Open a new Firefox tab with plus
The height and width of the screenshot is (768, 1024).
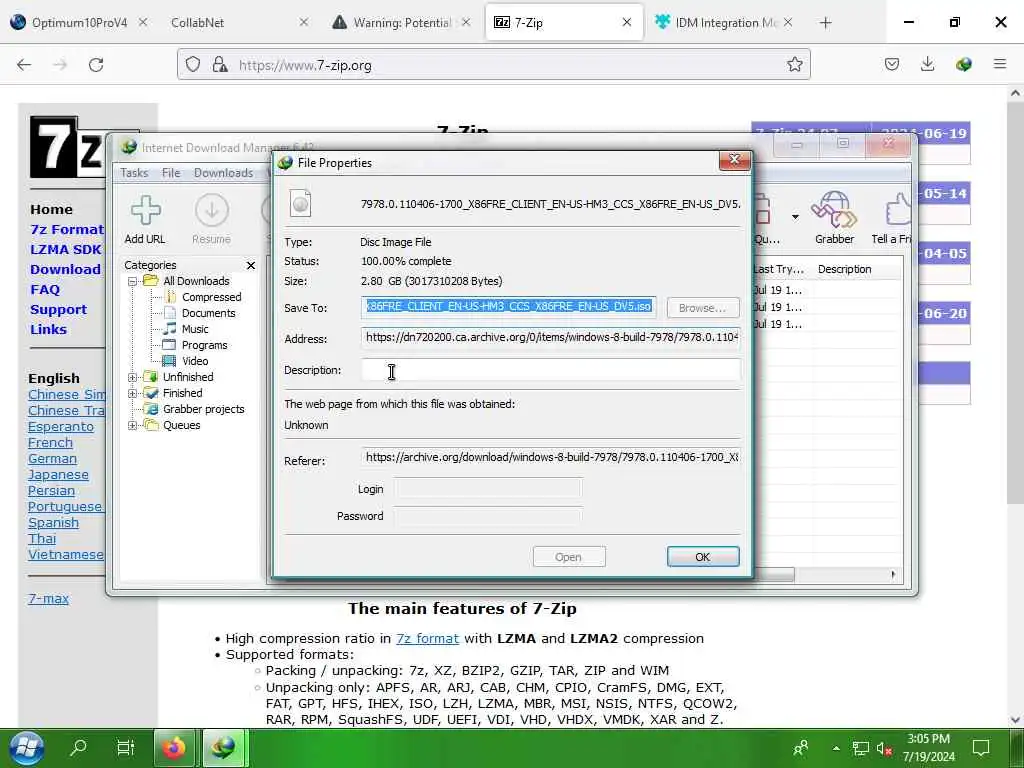pyautogui.click(x=825, y=23)
